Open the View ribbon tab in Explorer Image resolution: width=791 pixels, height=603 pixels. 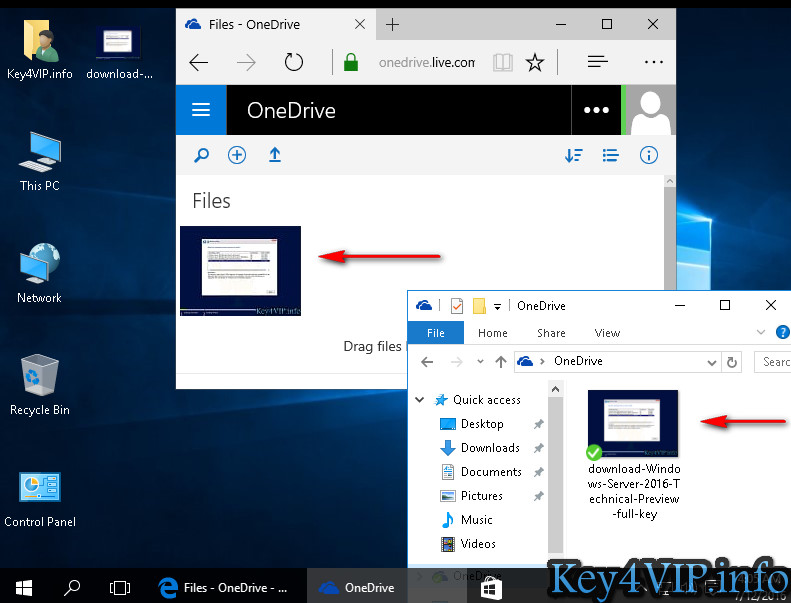click(x=607, y=333)
